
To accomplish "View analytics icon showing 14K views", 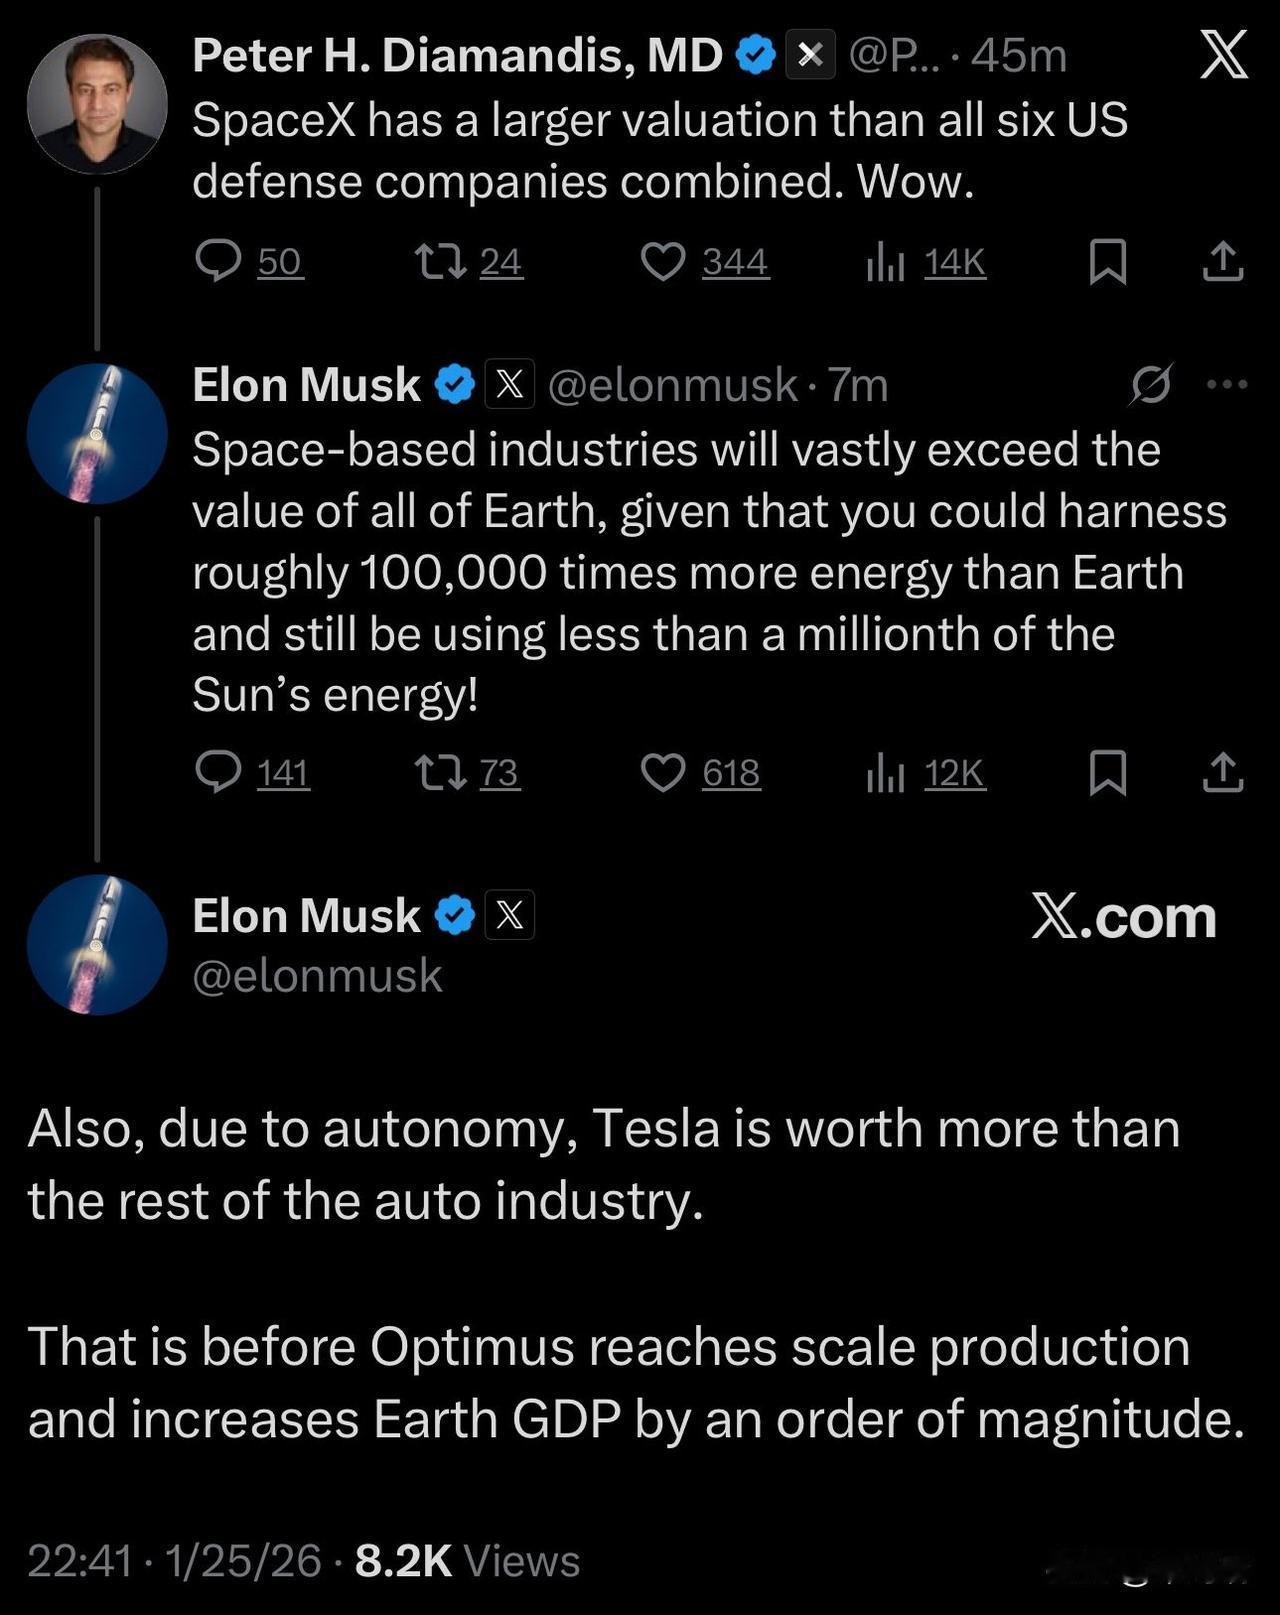I will click(x=886, y=262).
